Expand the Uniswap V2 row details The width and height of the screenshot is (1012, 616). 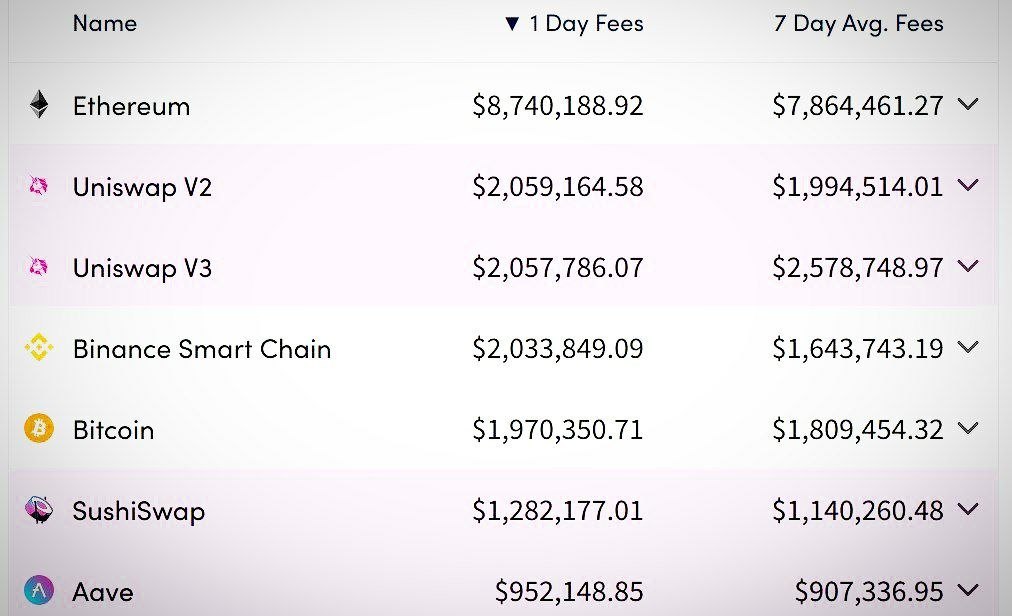coord(968,185)
